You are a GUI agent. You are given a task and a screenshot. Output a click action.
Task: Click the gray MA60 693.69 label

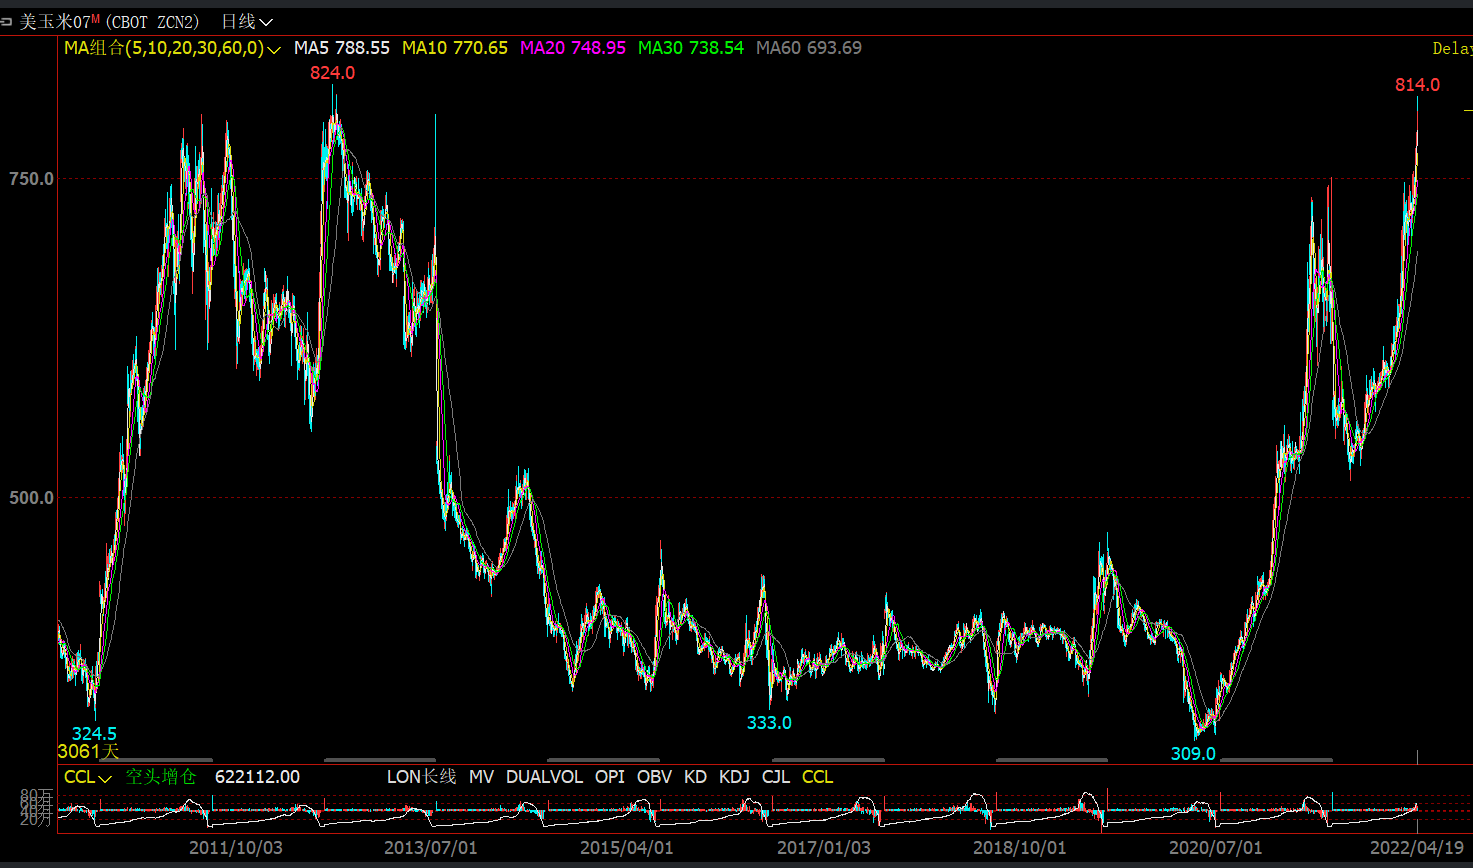click(808, 47)
